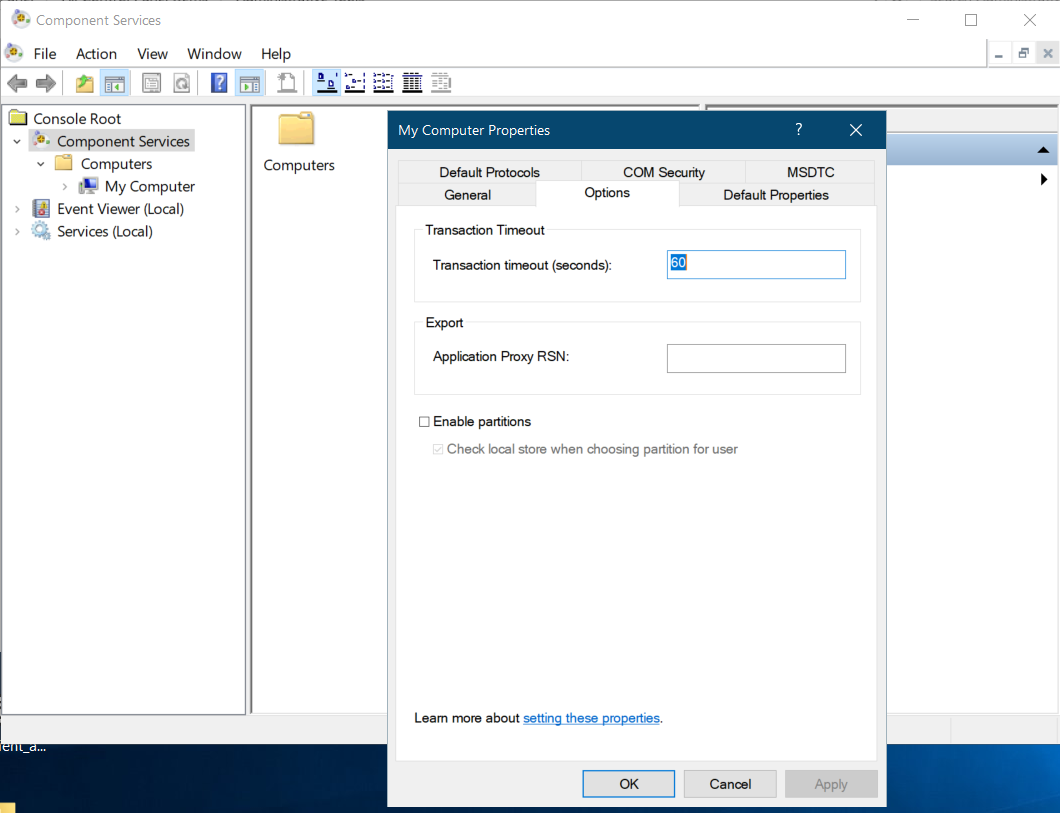Click the Transaction timeout seconds field
Viewport: 1060px width, 813px height.
(756, 264)
